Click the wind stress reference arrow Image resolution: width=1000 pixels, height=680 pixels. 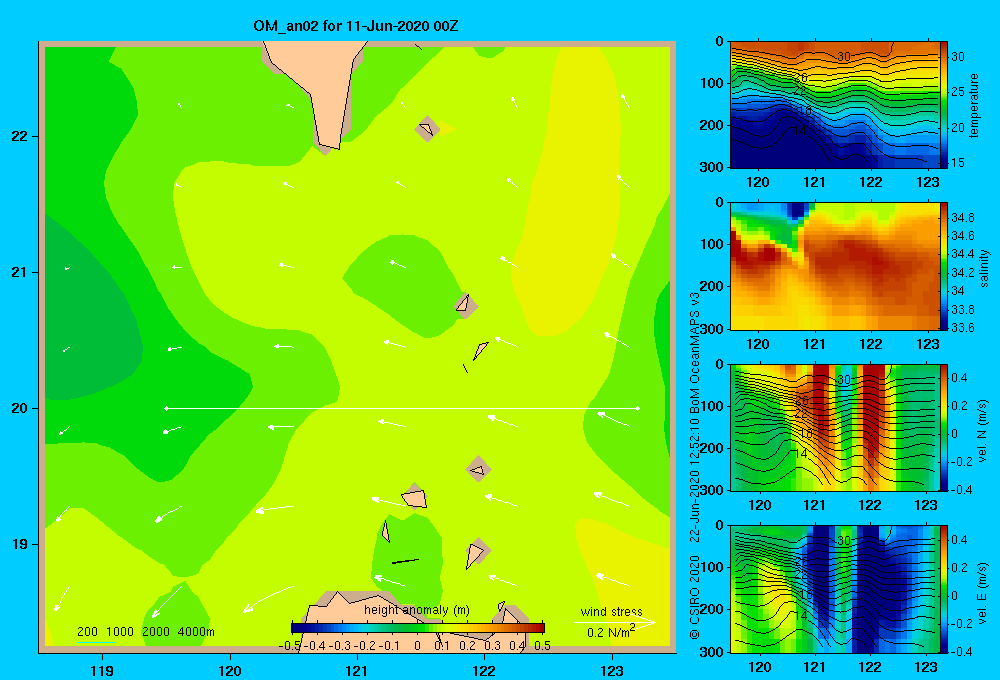click(x=614, y=622)
